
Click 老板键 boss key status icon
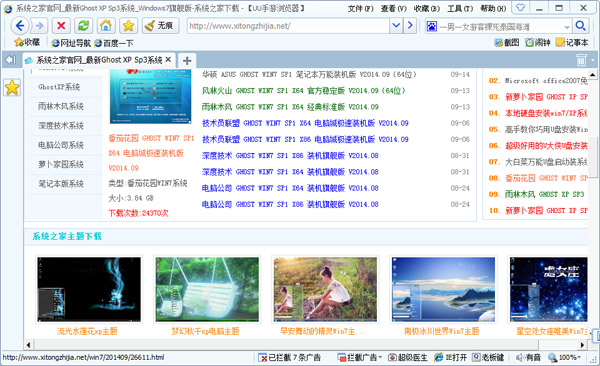pos(488,358)
